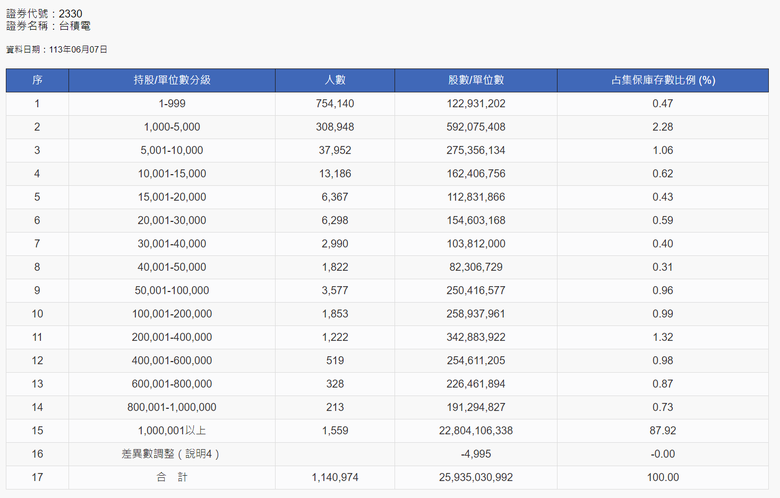
Task: Select the 差異數調整 (說明4) row label
Action: pyautogui.click(x=172, y=454)
